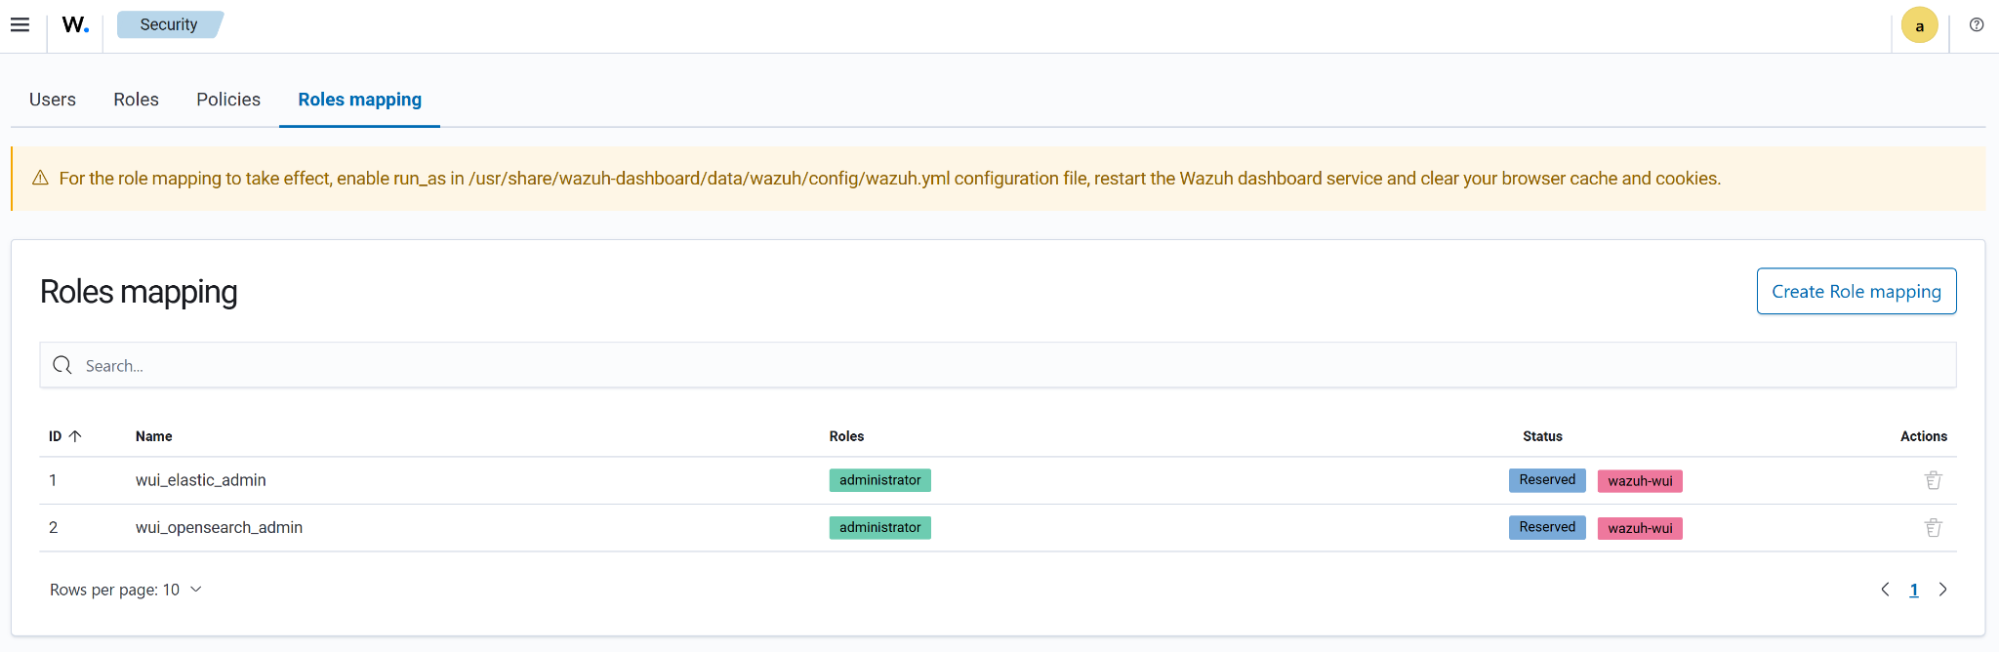Image resolution: width=1999 pixels, height=653 pixels.
Task: Open the wui_elastic_admin row
Action: tap(201, 481)
